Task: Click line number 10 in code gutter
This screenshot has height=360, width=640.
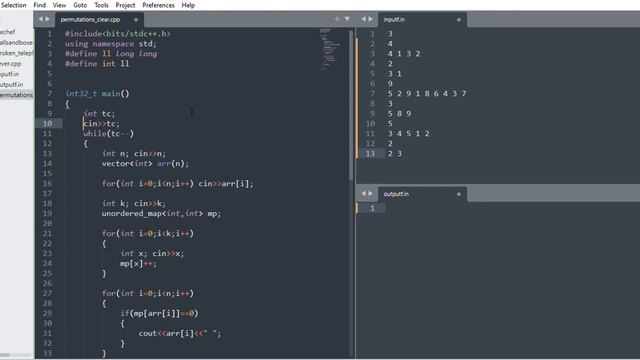Action: click(47, 124)
